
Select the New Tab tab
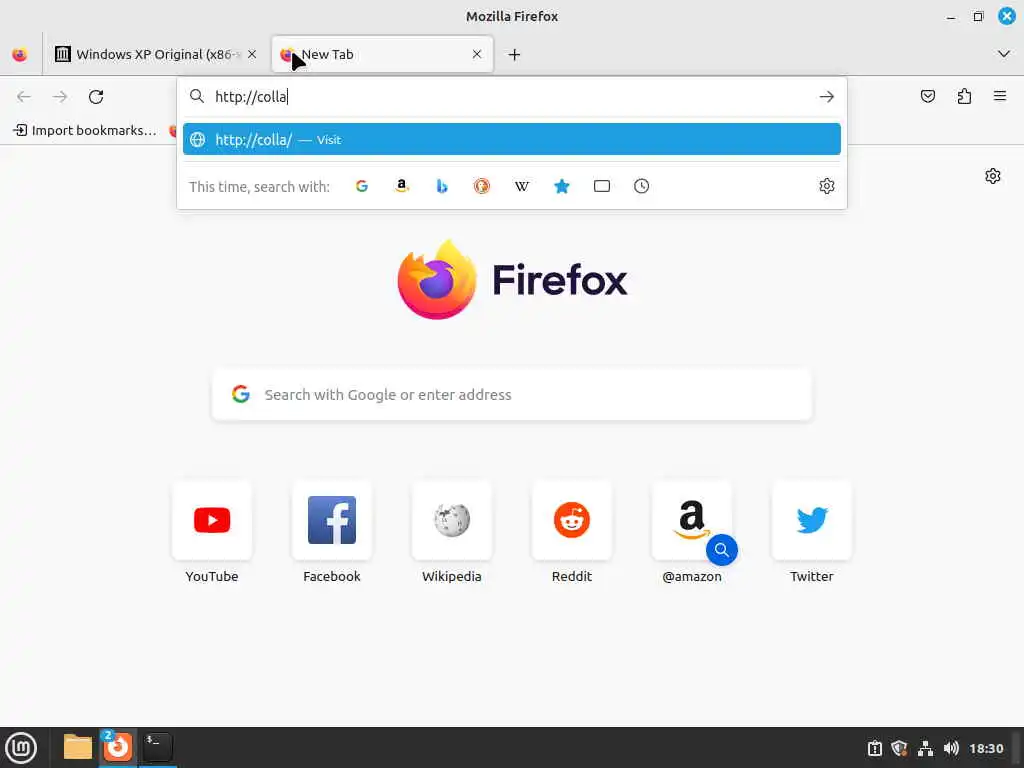pyautogui.click(x=382, y=54)
